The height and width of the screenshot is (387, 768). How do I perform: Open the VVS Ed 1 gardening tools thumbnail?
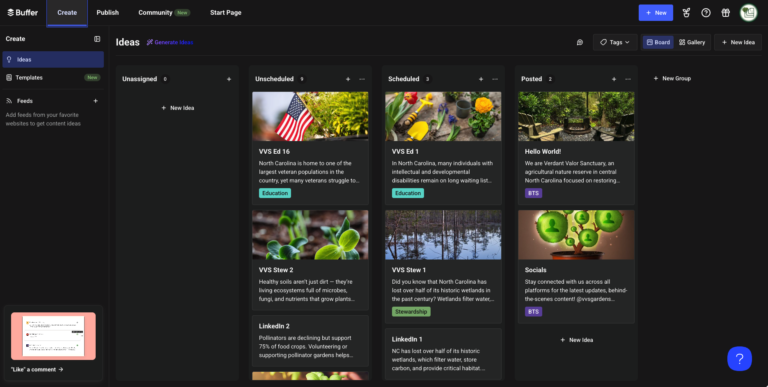(443, 116)
